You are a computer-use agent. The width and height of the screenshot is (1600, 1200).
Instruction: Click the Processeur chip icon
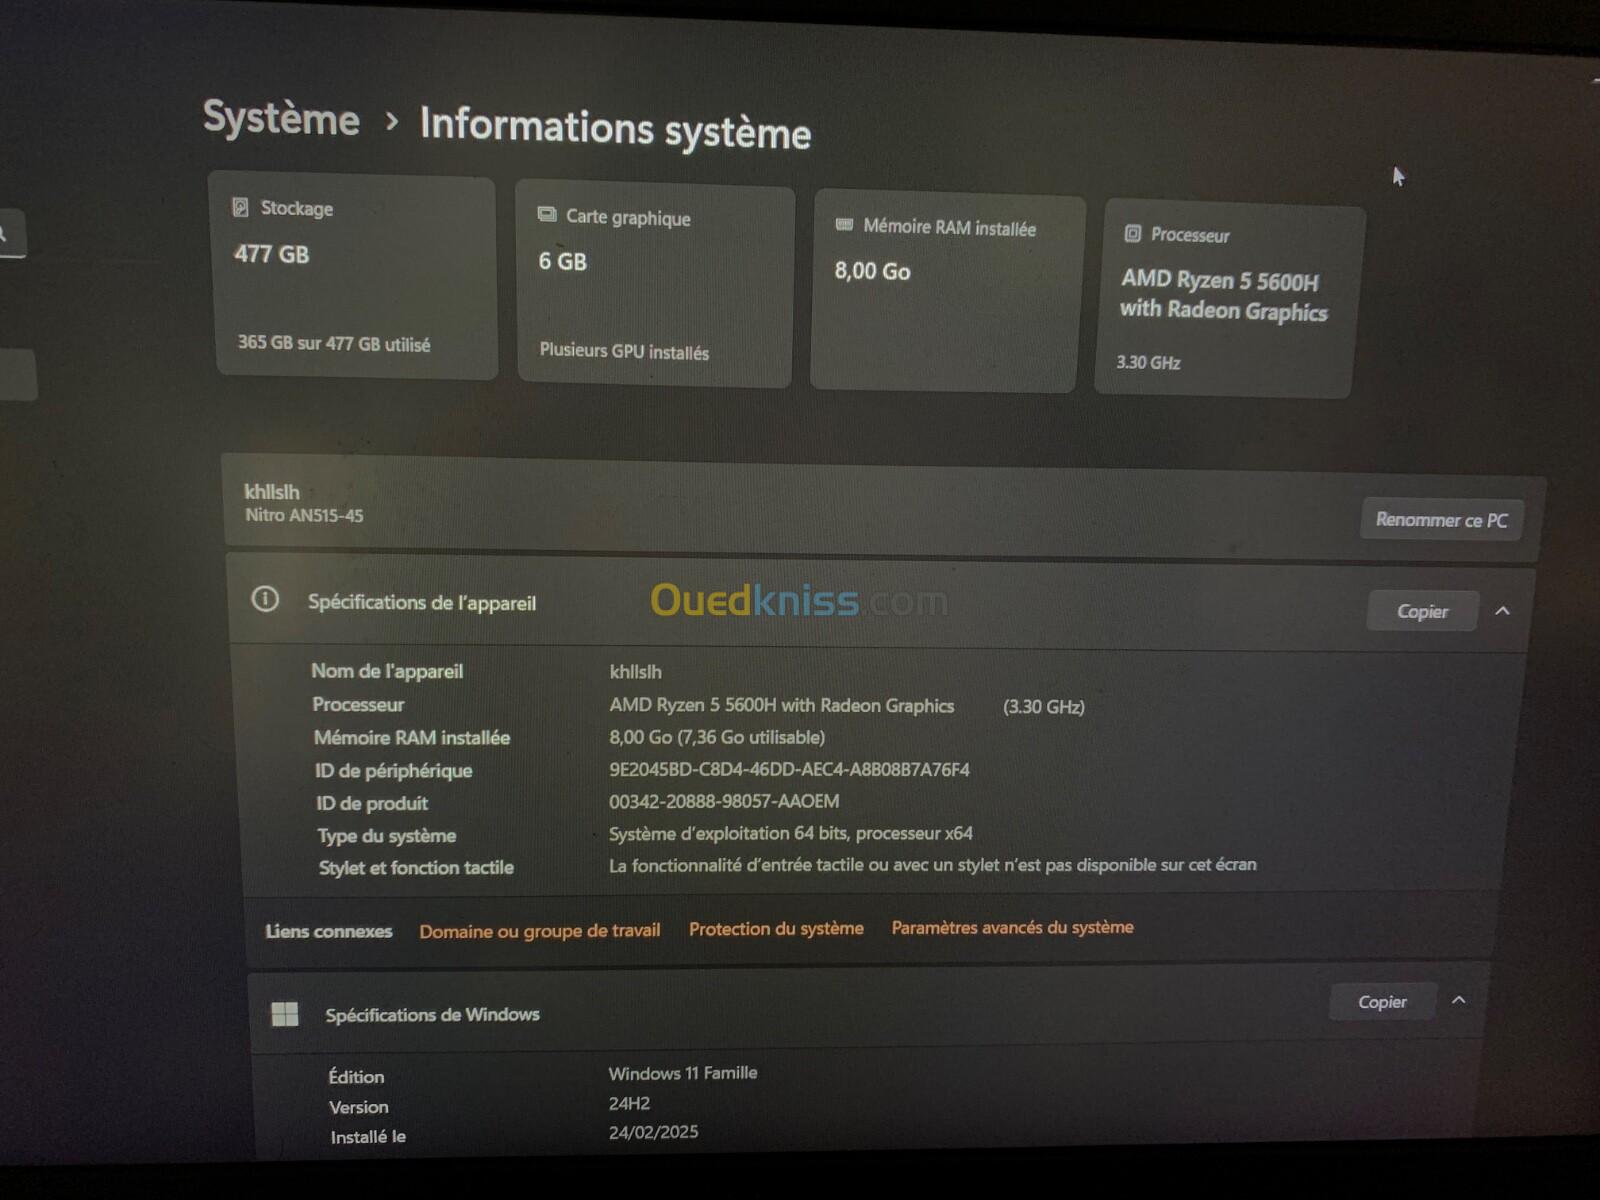tap(1133, 234)
